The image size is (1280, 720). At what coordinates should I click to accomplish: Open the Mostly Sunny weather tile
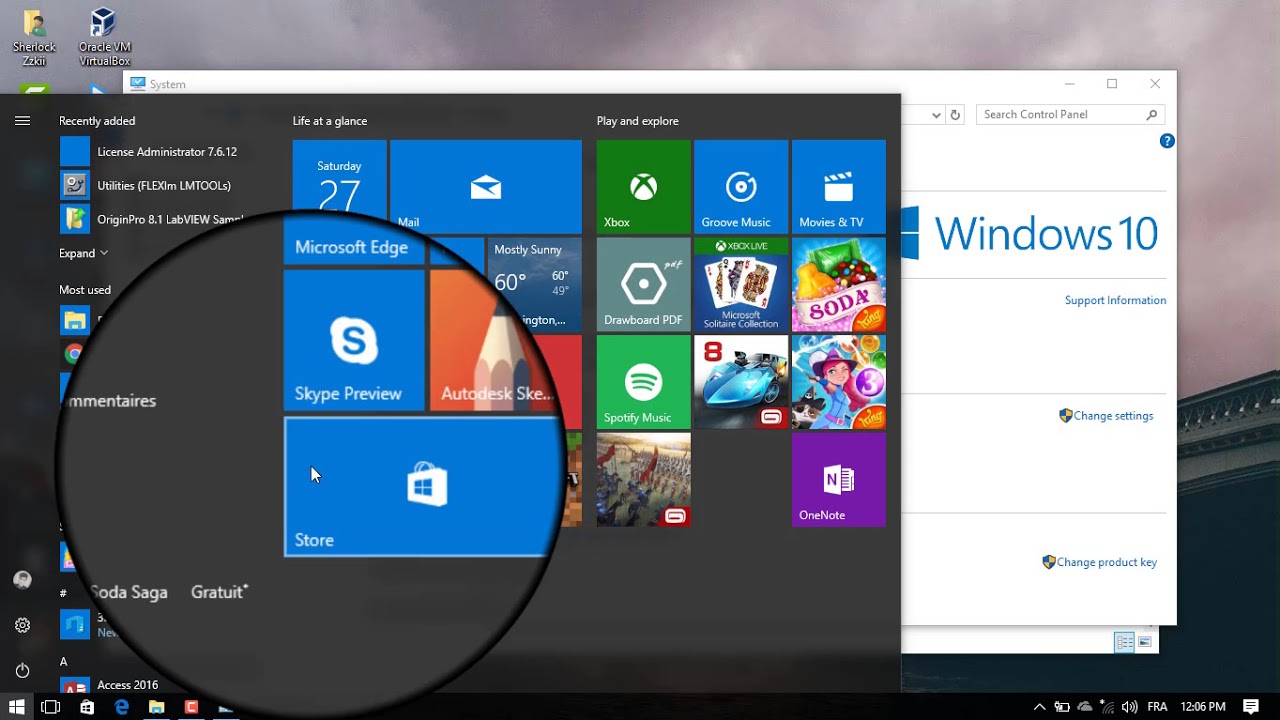pos(534,284)
